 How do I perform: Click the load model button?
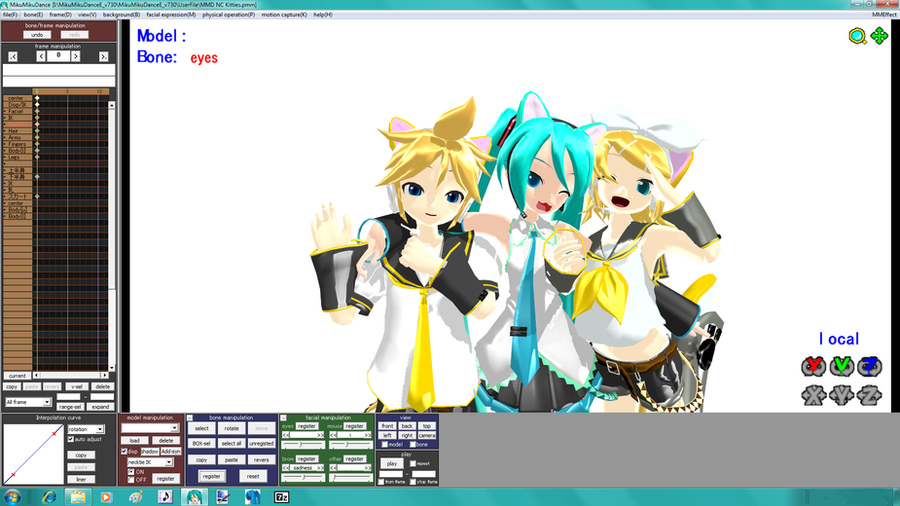(x=134, y=441)
